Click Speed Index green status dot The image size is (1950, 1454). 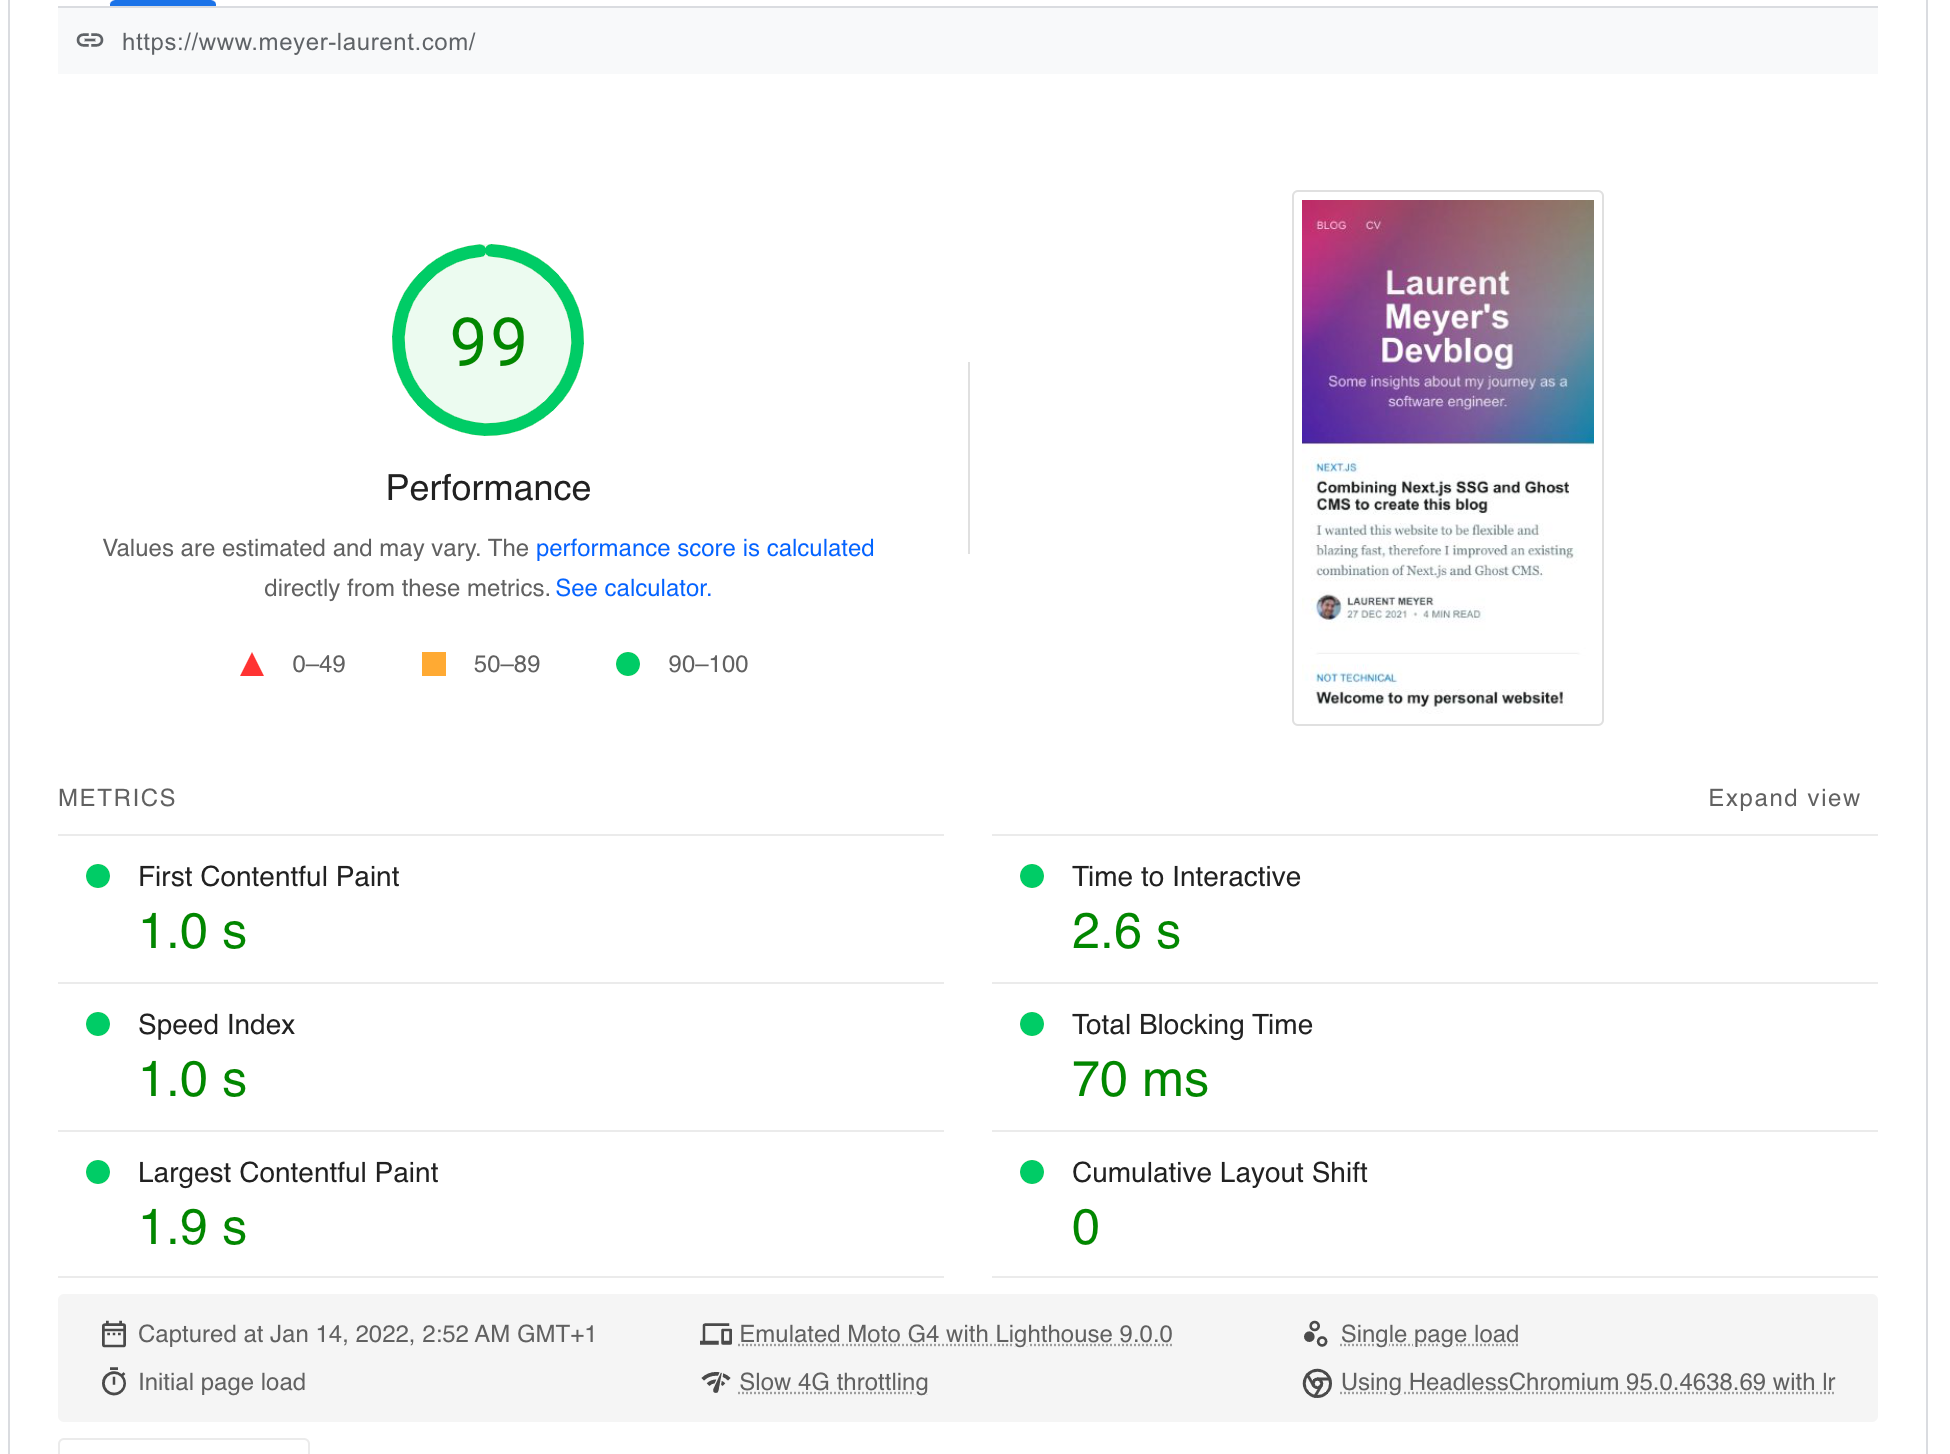click(98, 1024)
